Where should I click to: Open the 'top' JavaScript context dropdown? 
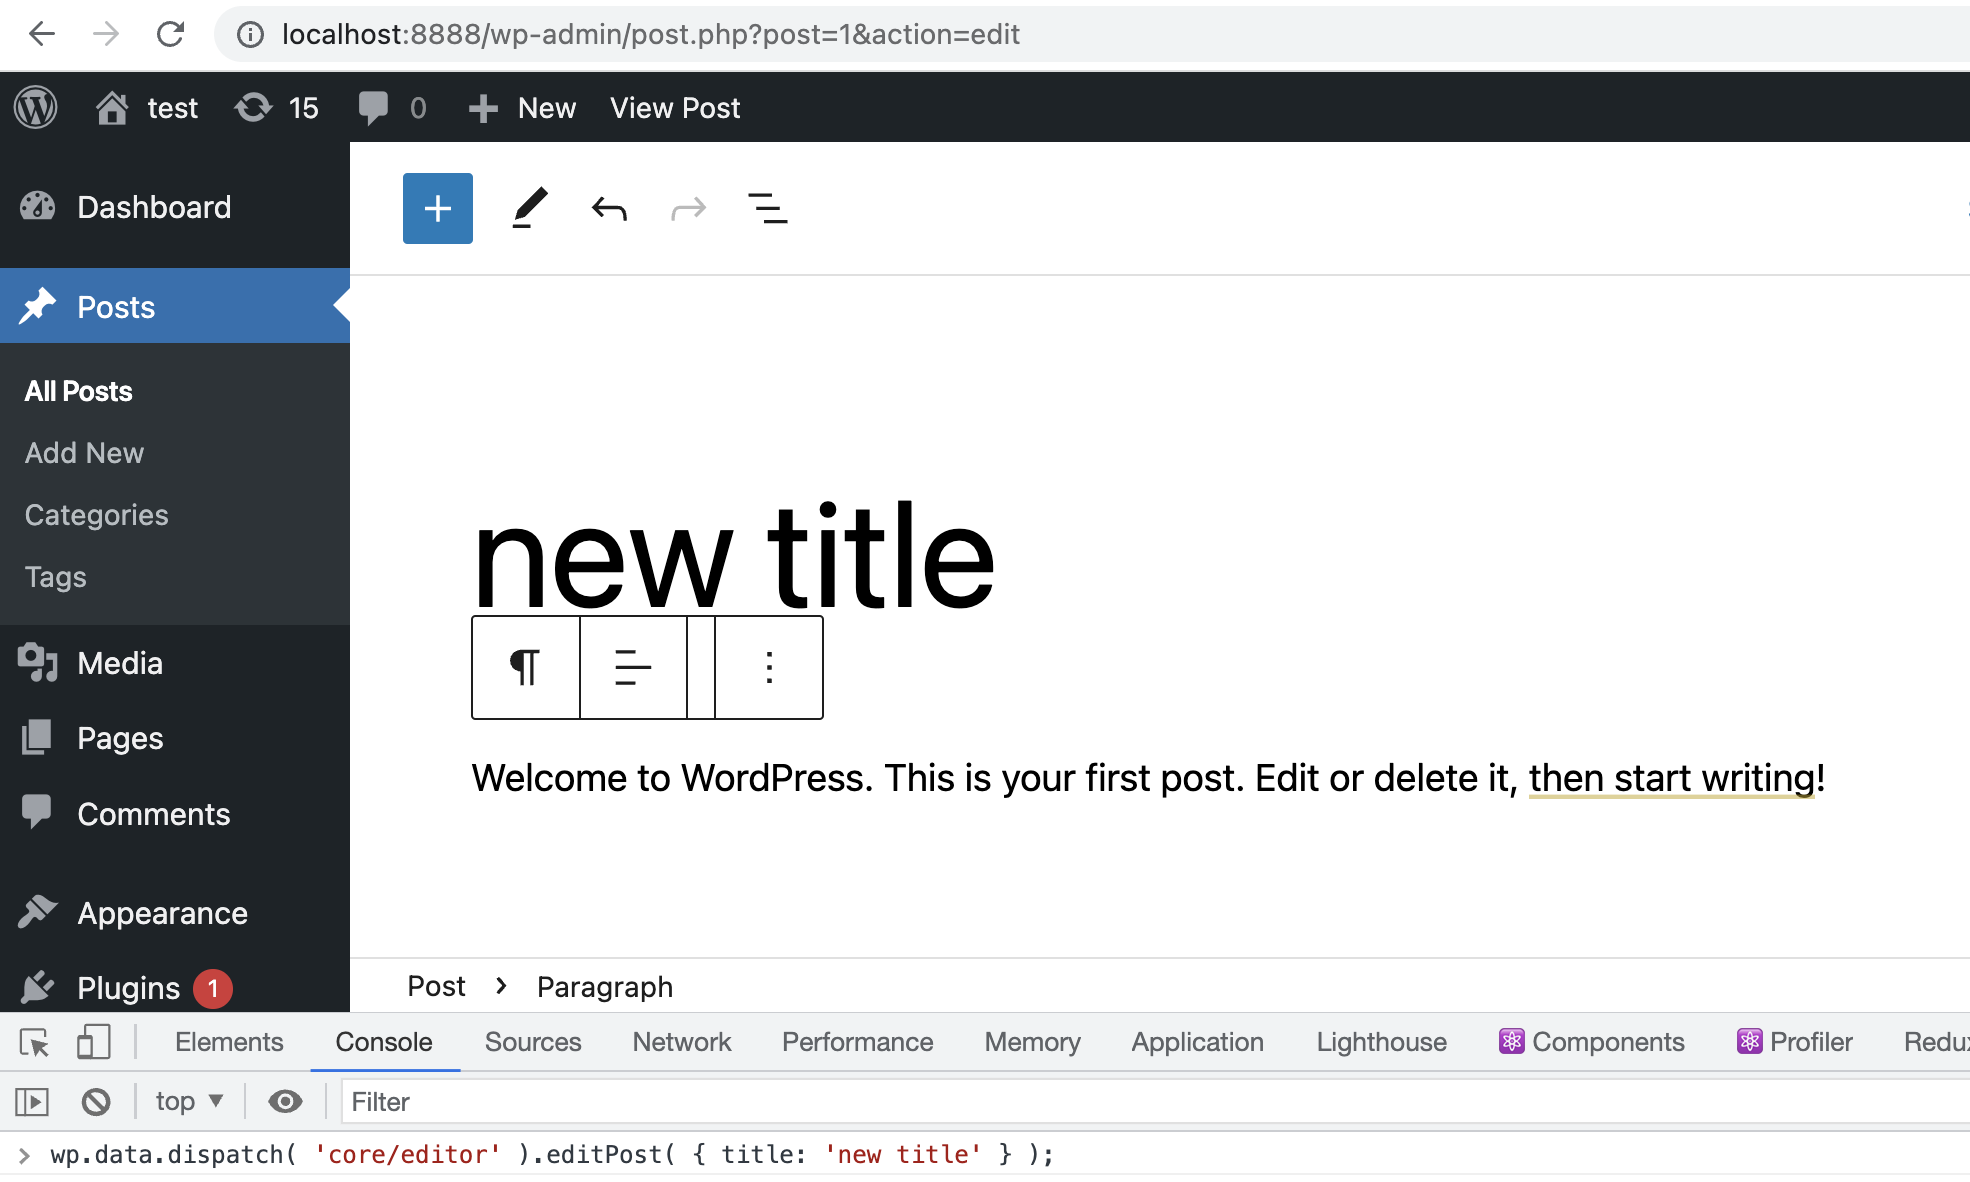189,1102
